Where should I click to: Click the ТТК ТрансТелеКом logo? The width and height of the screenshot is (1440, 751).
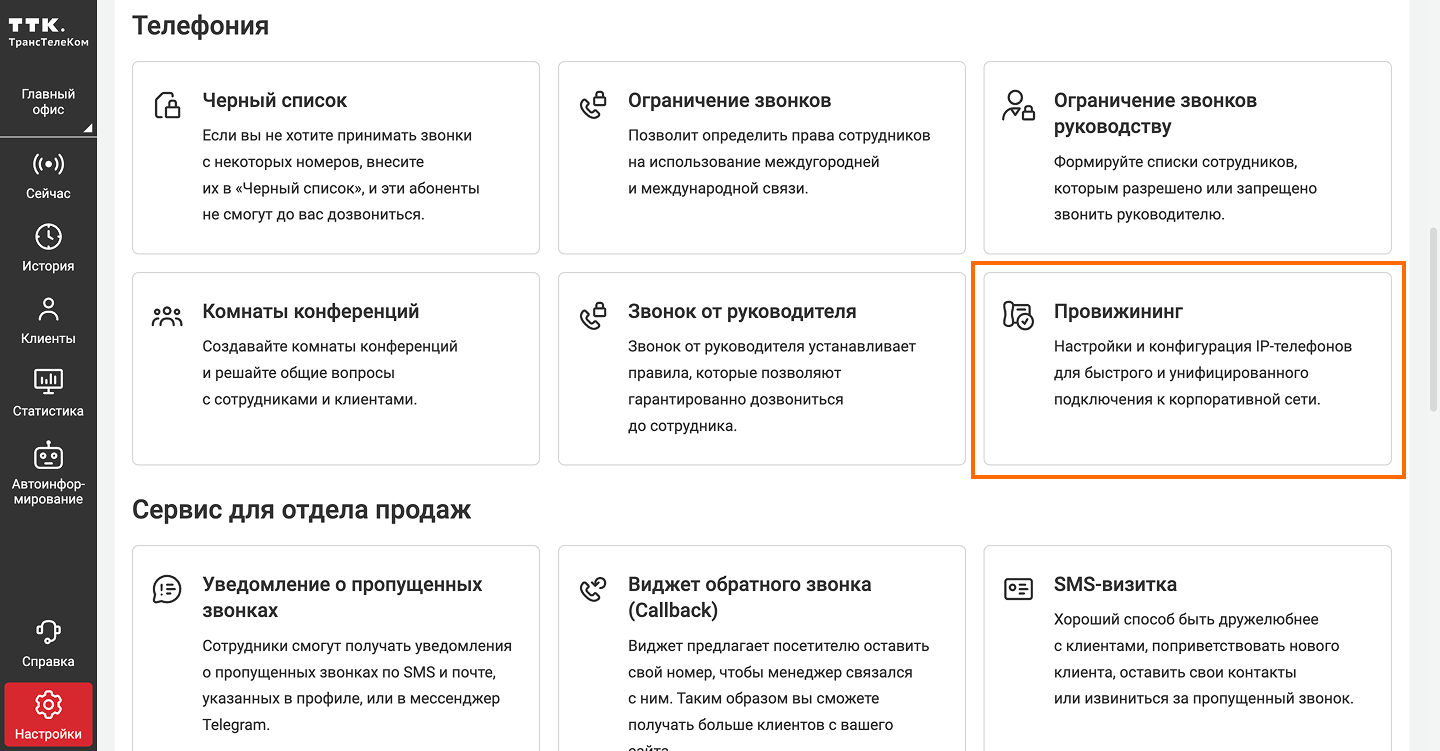(x=48, y=32)
